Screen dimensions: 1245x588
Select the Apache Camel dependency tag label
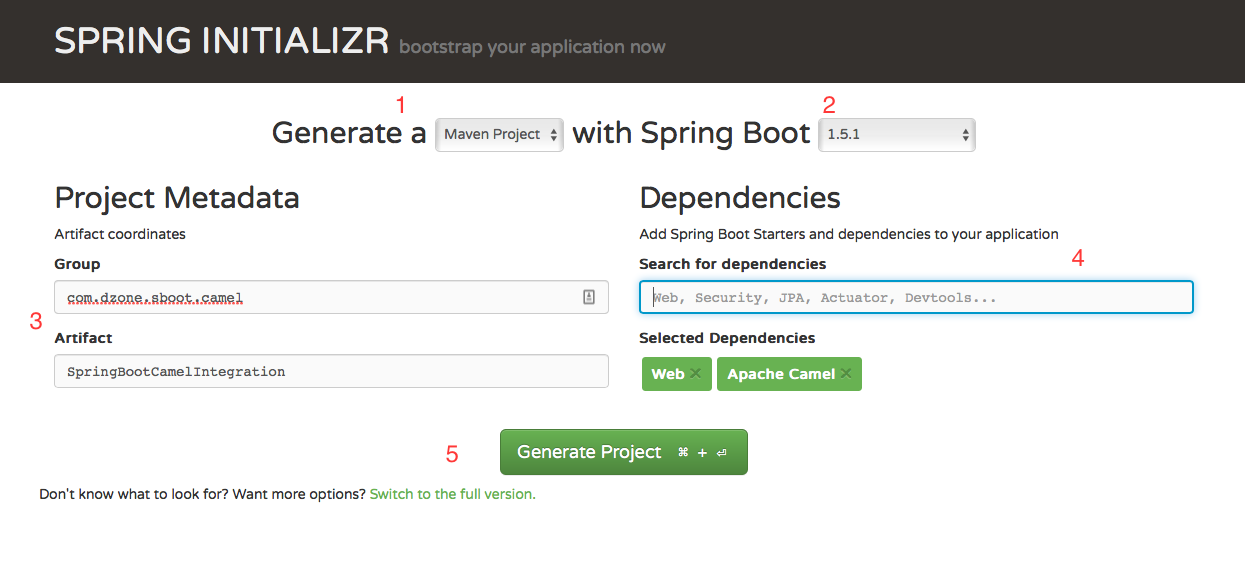[780, 374]
